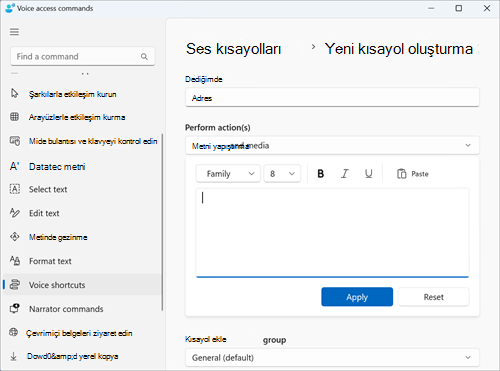Click the sidebar vertical scrollbar

162,222
